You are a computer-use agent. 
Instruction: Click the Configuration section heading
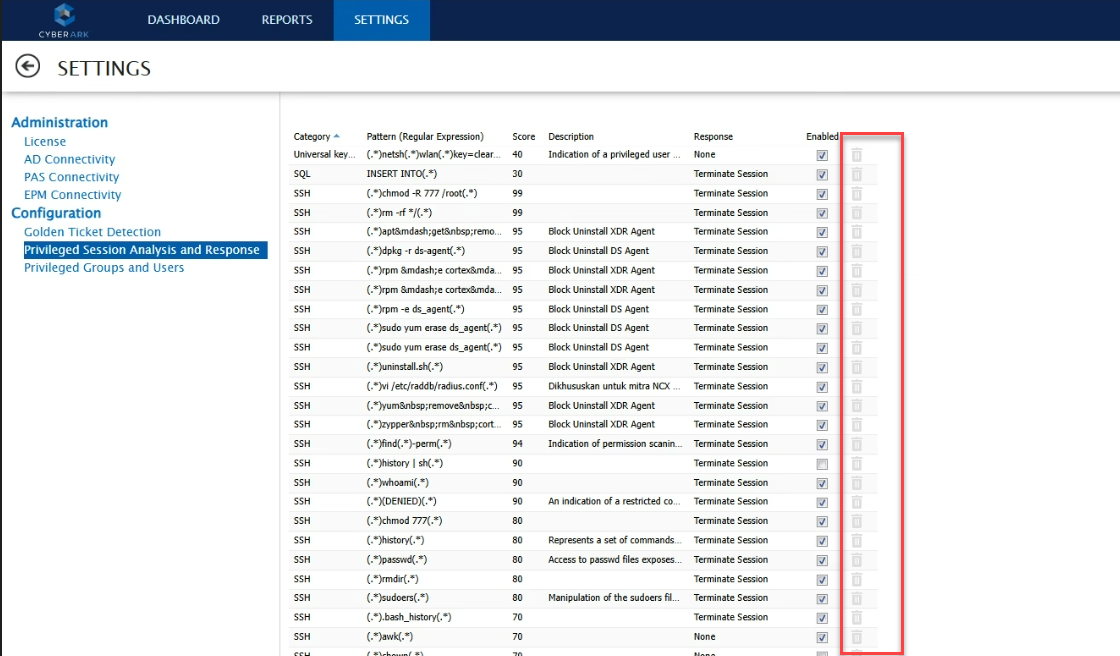point(56,213)
